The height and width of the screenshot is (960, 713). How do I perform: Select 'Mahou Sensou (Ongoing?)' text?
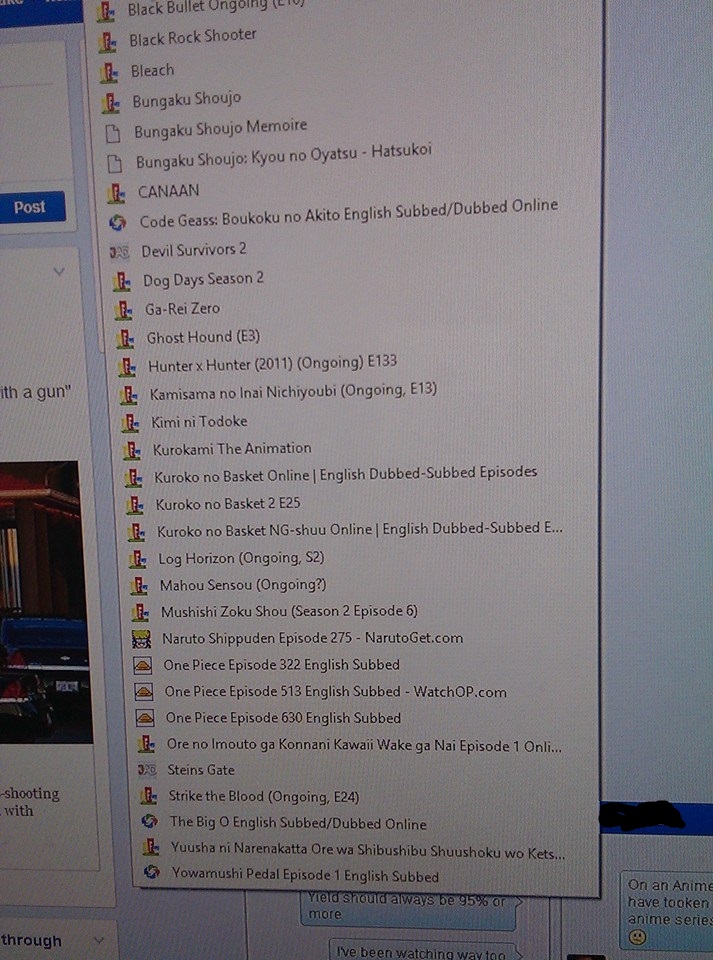point(243,585)
